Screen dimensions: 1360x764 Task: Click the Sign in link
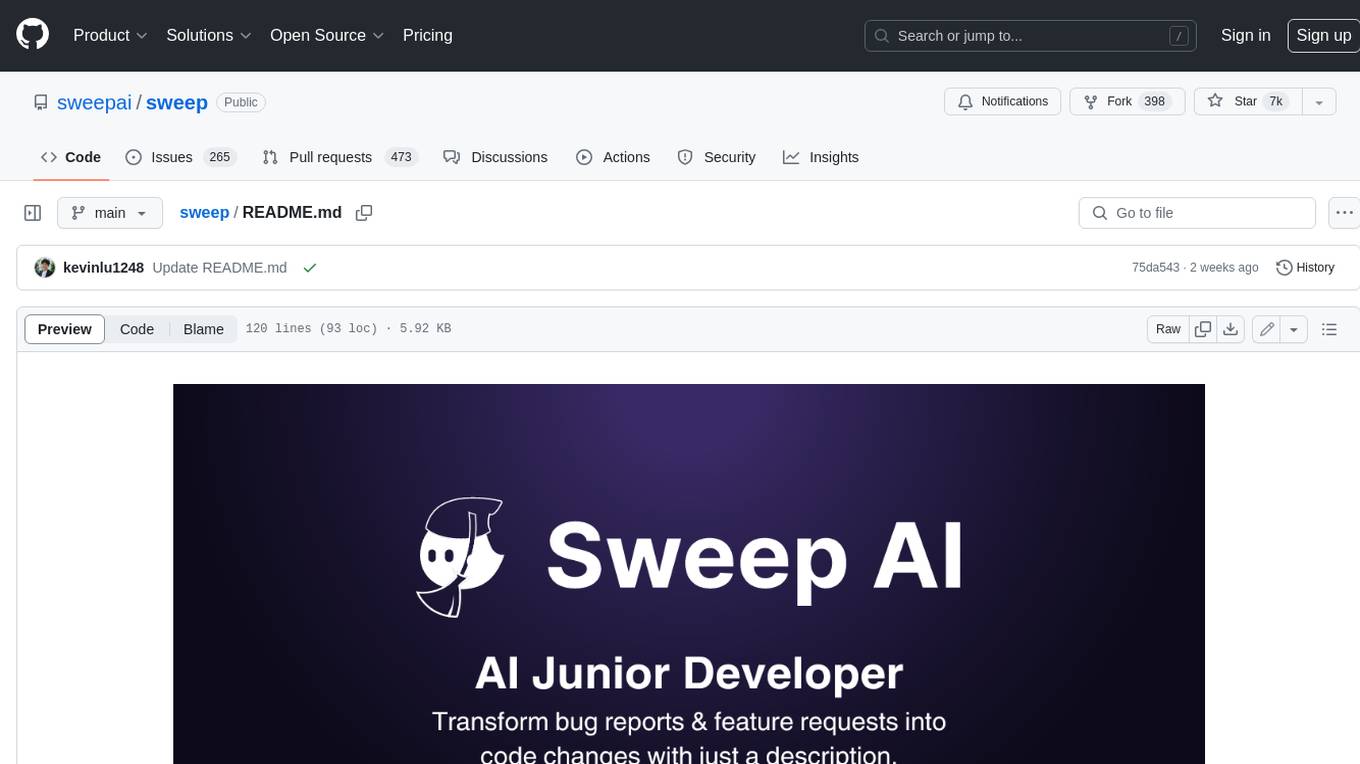tap(1245, 35)
